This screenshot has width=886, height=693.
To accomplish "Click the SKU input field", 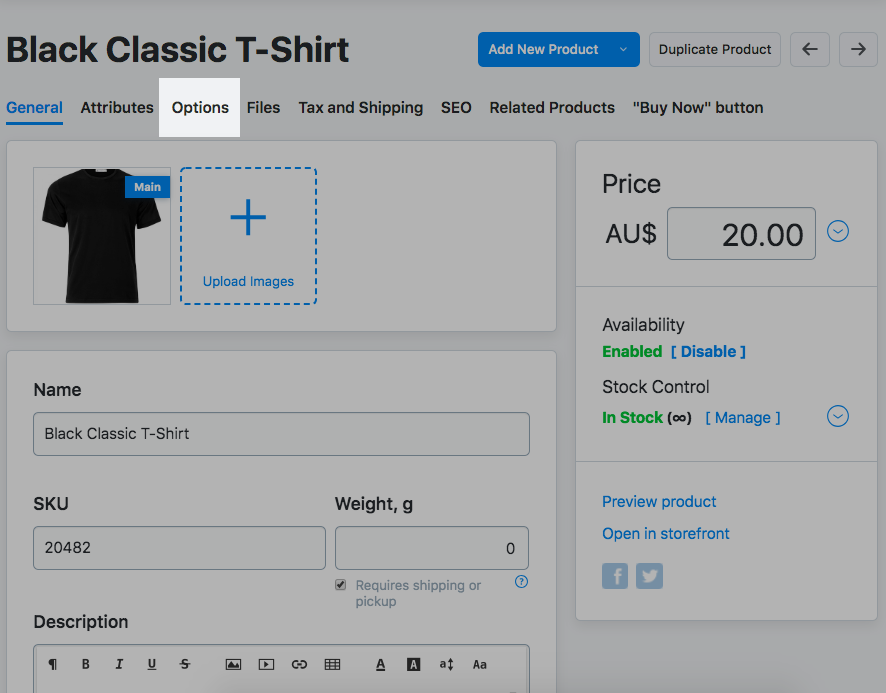I will tap(179, 548).
